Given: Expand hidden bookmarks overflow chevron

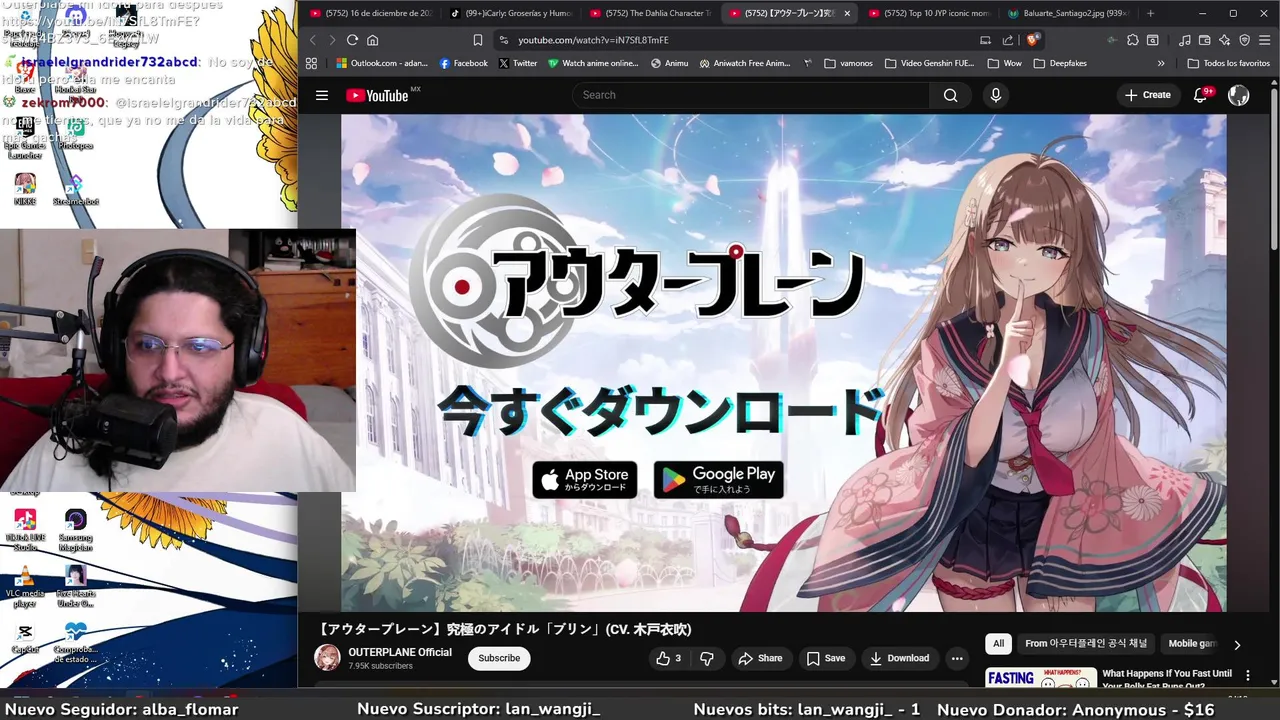Looking at the screenshot, I should point(1161,63).
